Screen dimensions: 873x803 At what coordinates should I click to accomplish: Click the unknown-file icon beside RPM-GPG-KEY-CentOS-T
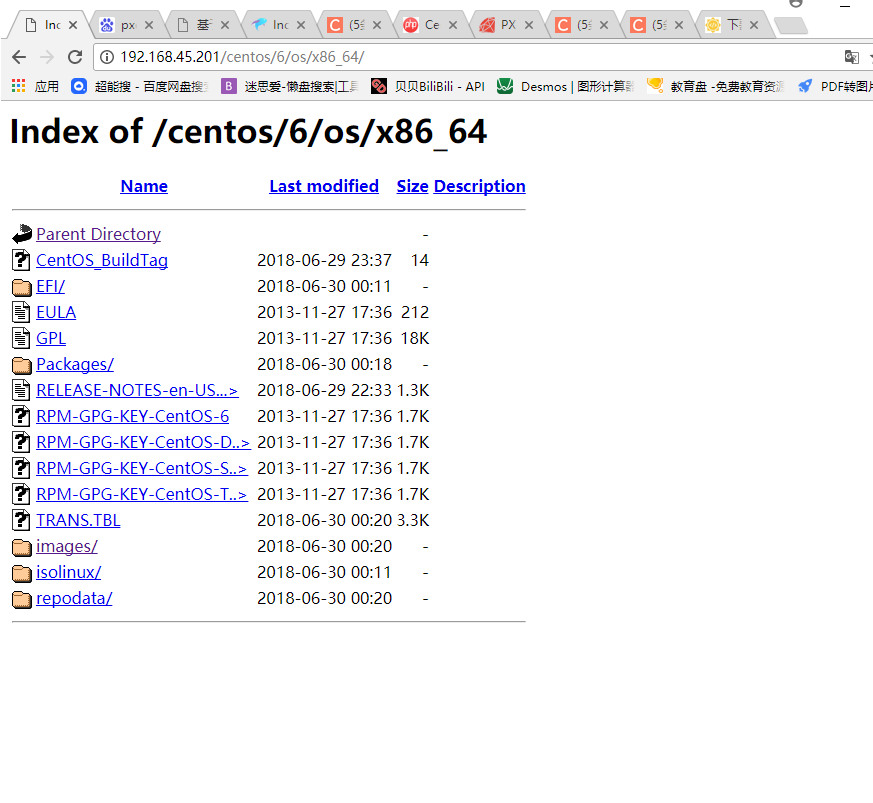pyautogui.click(x=22, y=494)
